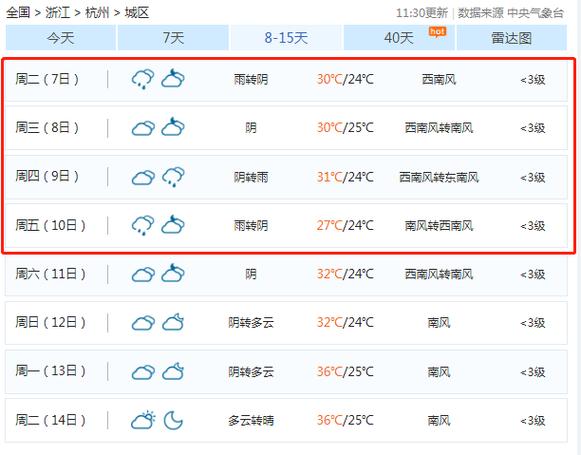Click the night cloud icon for 周三(8日)
The image size is (581, 455).
click(x=173, y=127)
